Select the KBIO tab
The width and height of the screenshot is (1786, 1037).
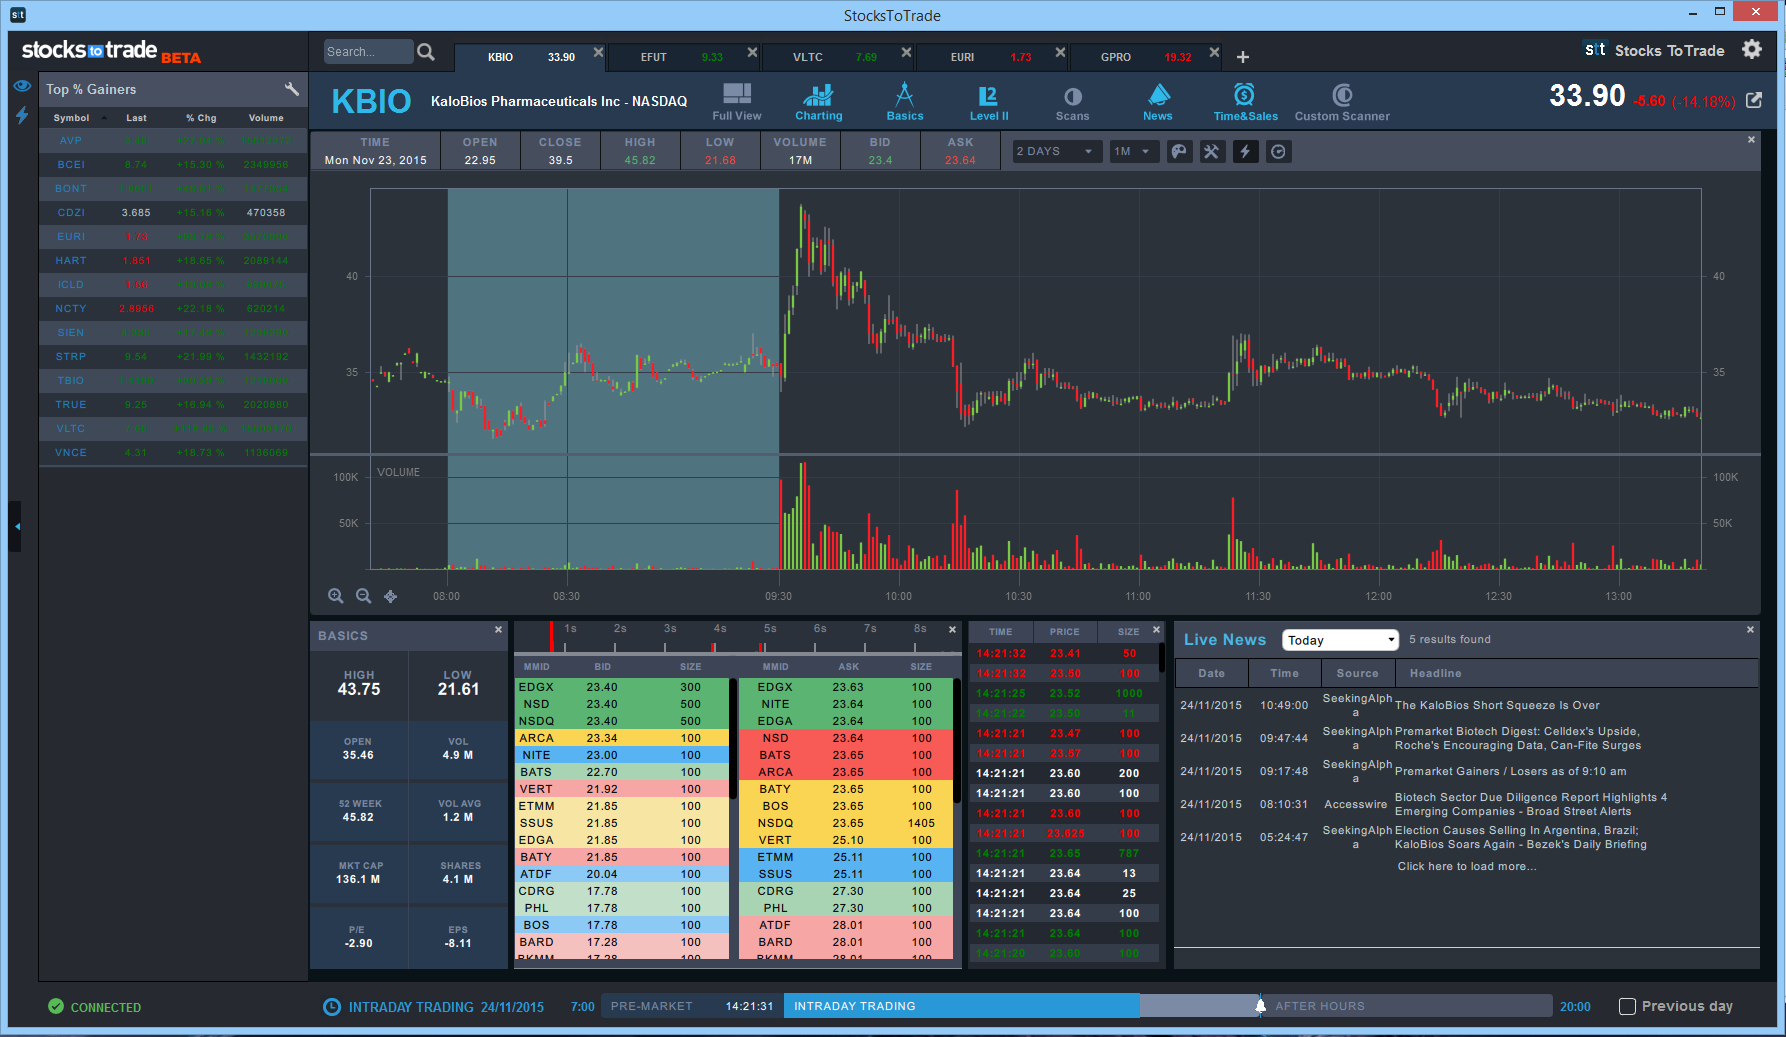pos(530,57)
